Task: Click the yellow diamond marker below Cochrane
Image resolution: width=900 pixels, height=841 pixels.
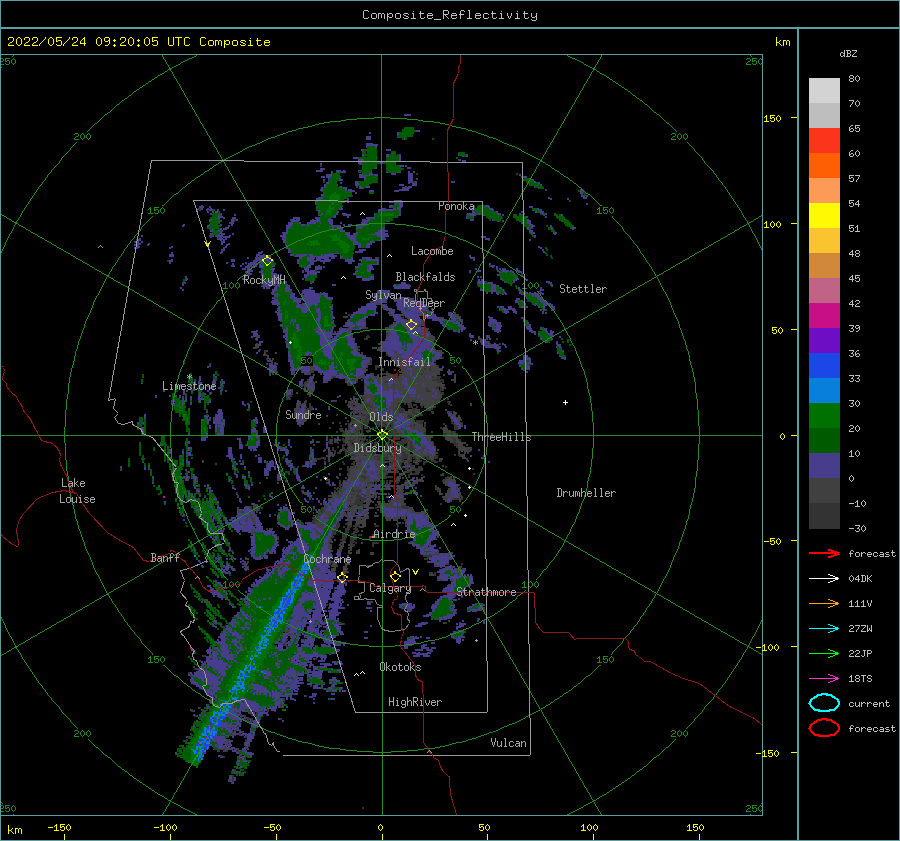Action: tap(342, 577)
